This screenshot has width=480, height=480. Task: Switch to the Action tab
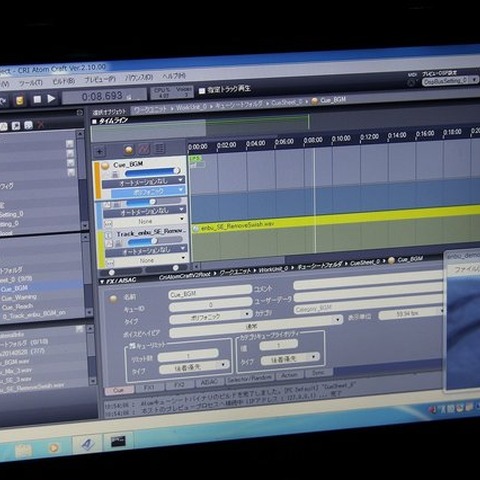tap(289, 375)
